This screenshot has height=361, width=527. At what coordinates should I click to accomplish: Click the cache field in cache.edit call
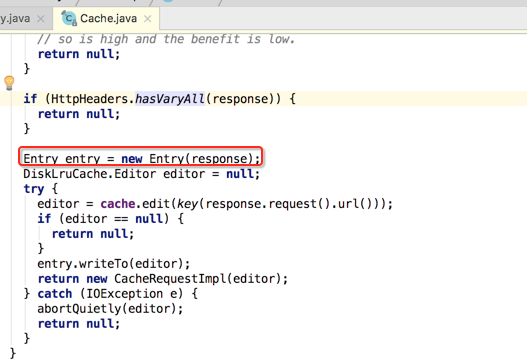[118, 204]
